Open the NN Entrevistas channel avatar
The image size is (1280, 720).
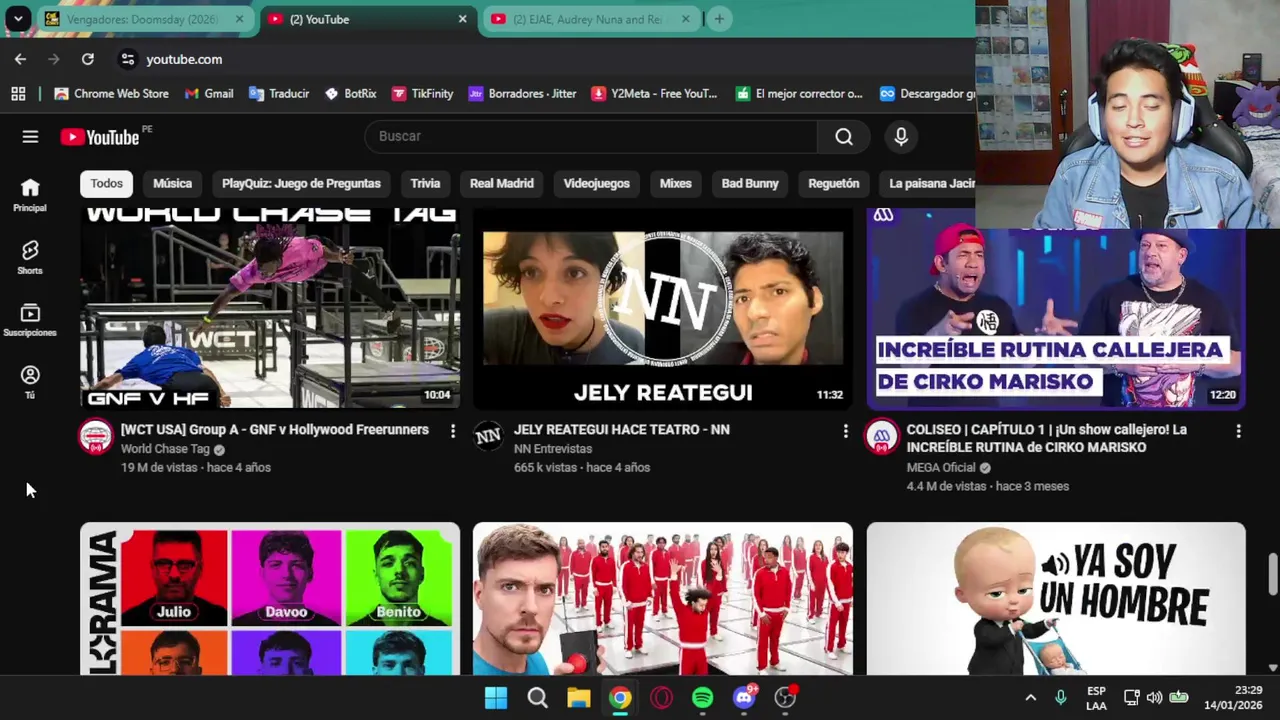point(488,437)
